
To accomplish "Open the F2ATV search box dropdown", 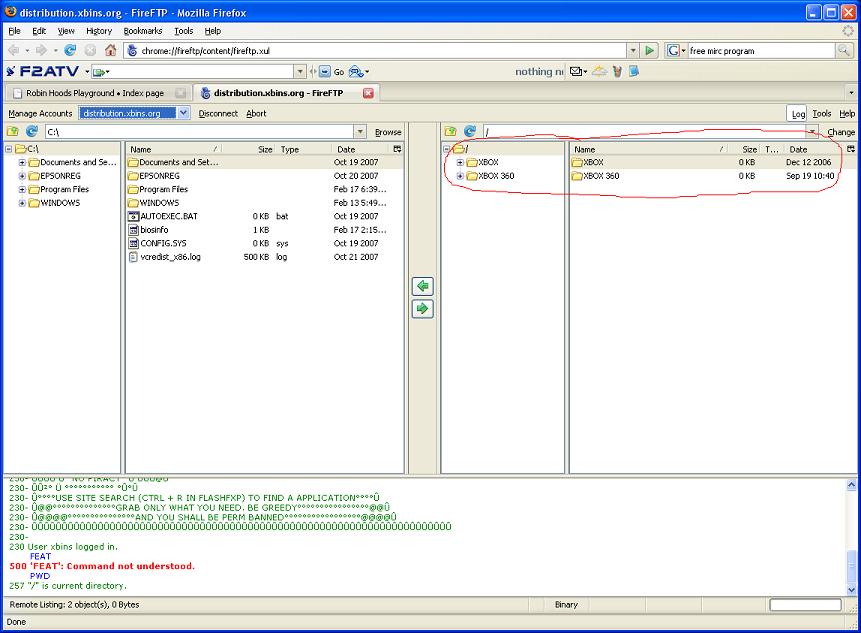I will click(x=300, y=71).
